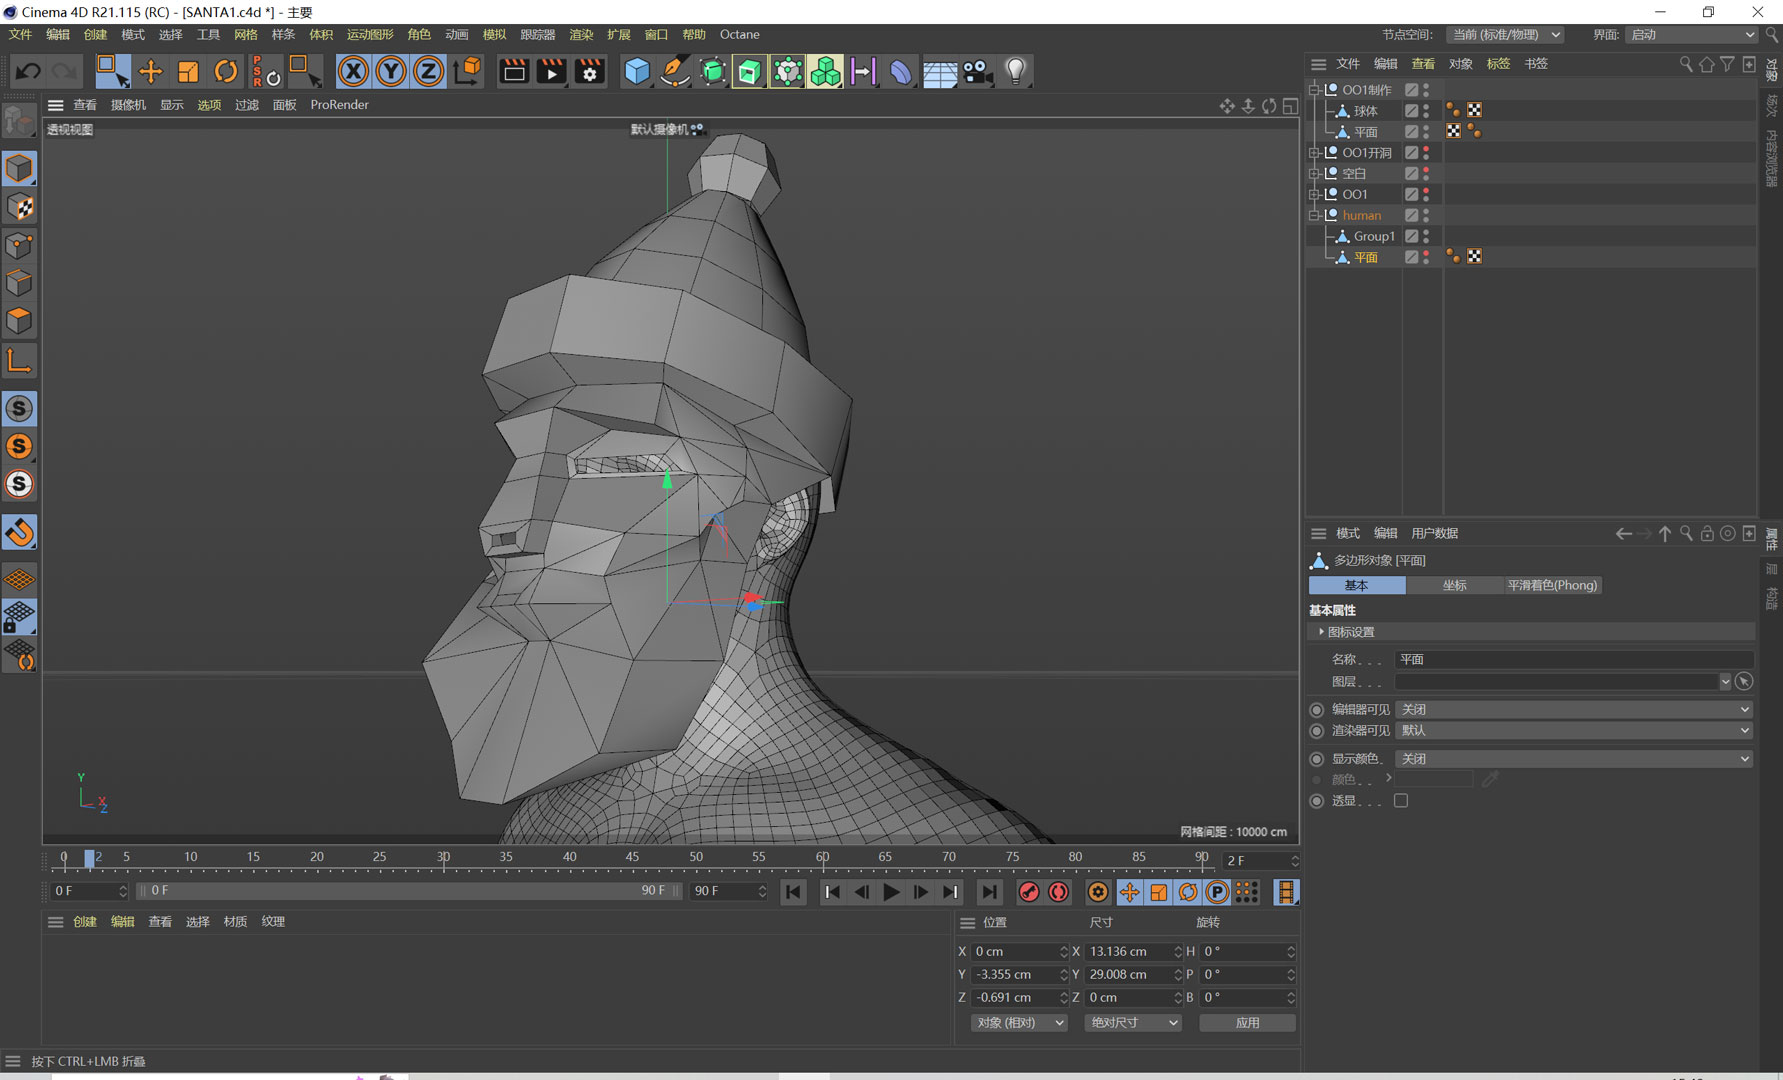Open the Edit Render Settings icon
This screenshot has height=1080, width=1783.
tap(590, 71)
